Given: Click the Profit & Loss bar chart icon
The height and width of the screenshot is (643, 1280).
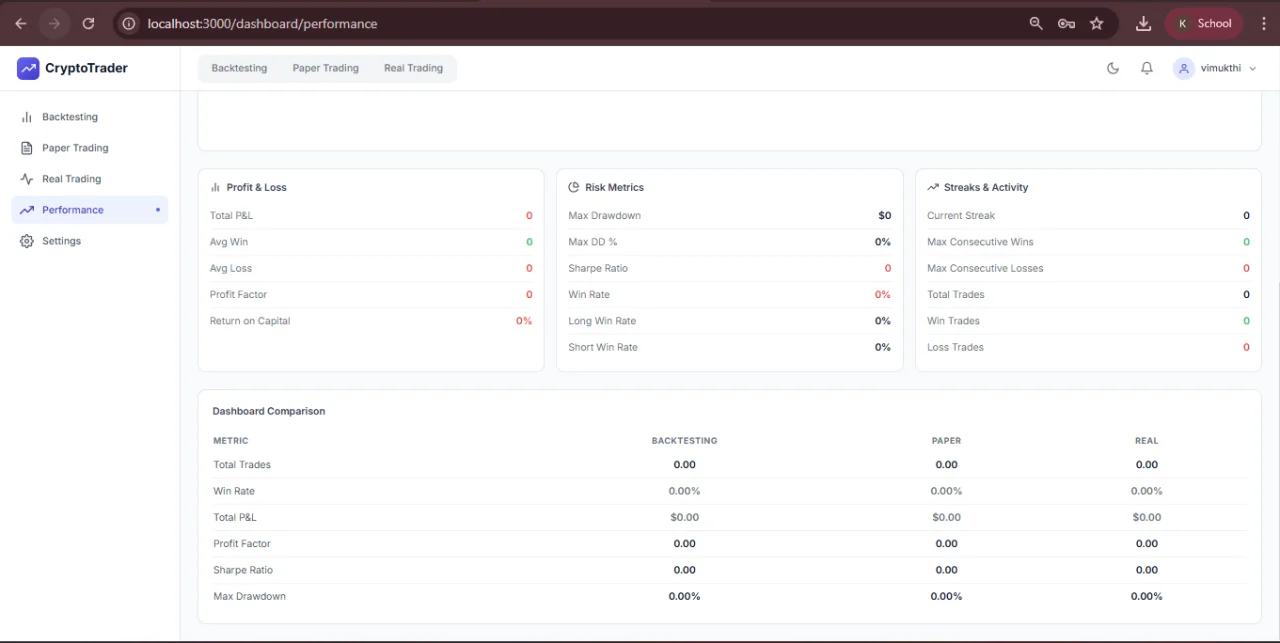Looking at the screenshot, I should 215,187.
